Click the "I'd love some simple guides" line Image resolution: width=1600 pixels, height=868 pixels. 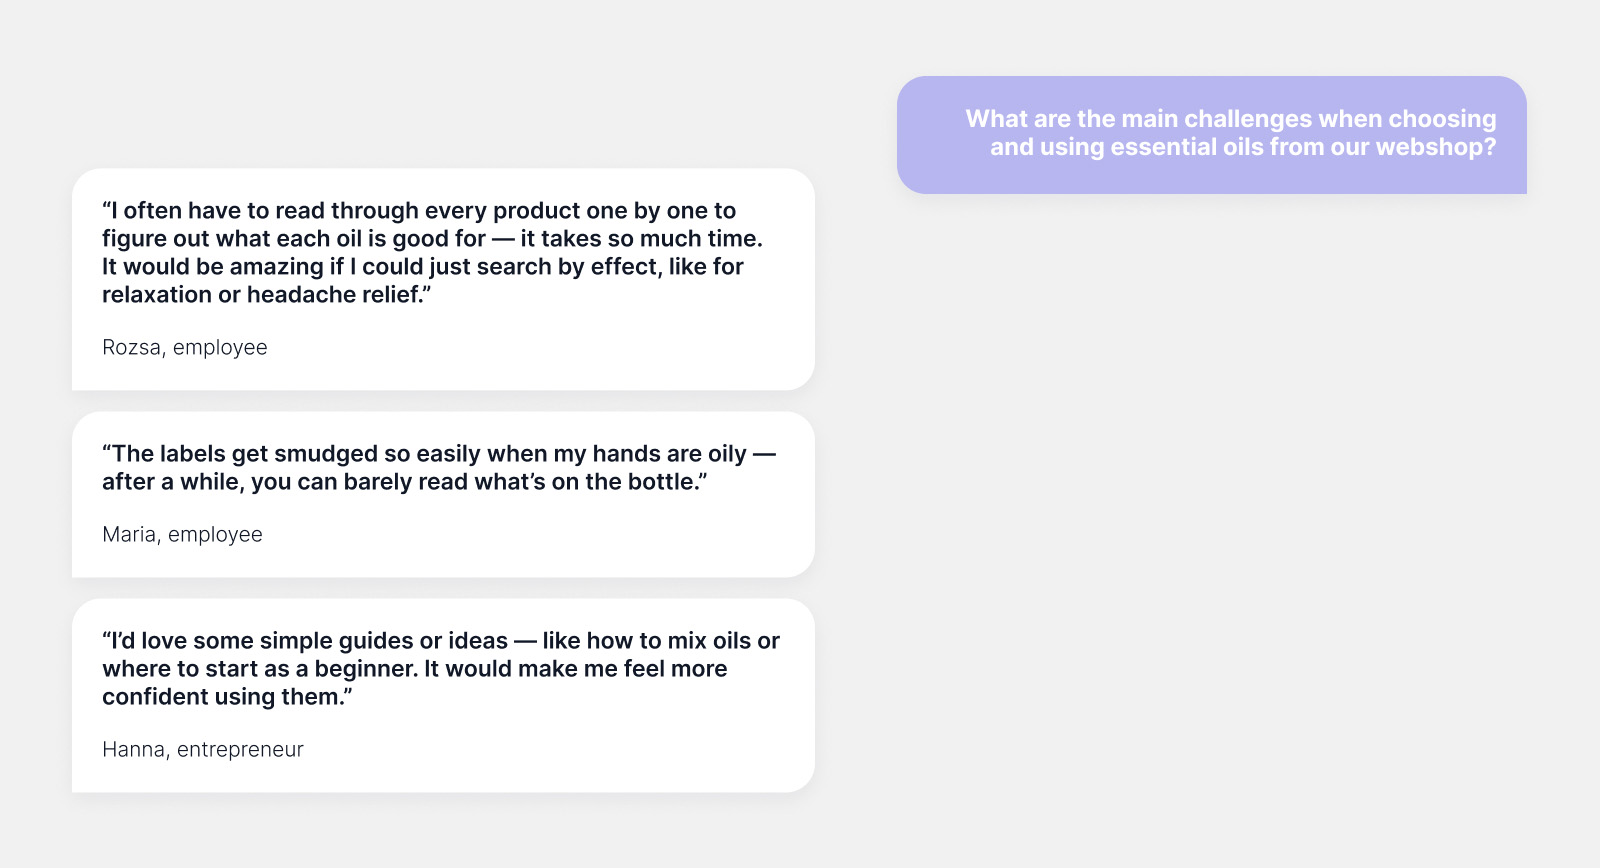pyautogui.click(x=440, y=641)
